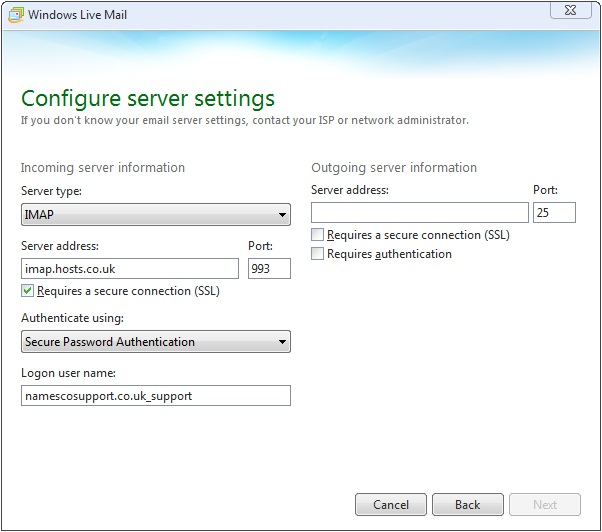Click the Requires authentication label text

[x=389, y=254]
